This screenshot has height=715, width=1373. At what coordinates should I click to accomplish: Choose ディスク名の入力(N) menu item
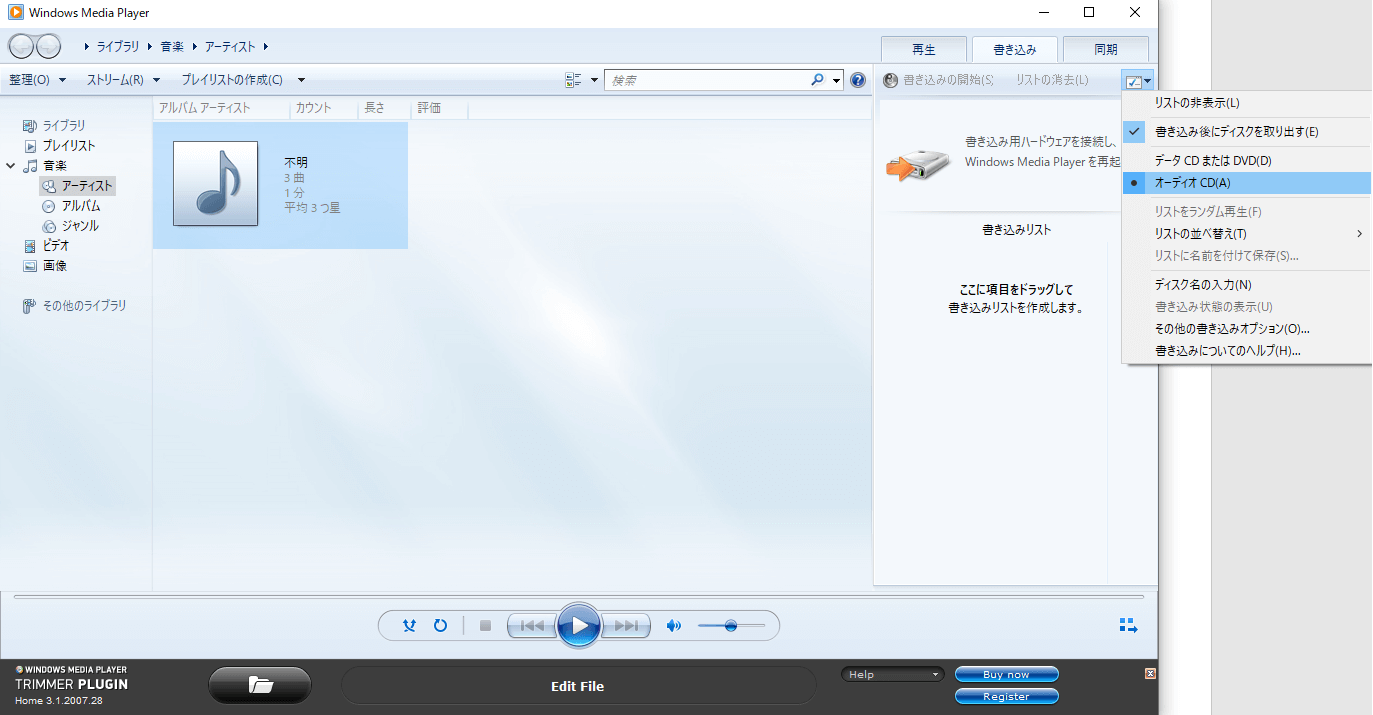point(1247,285)
